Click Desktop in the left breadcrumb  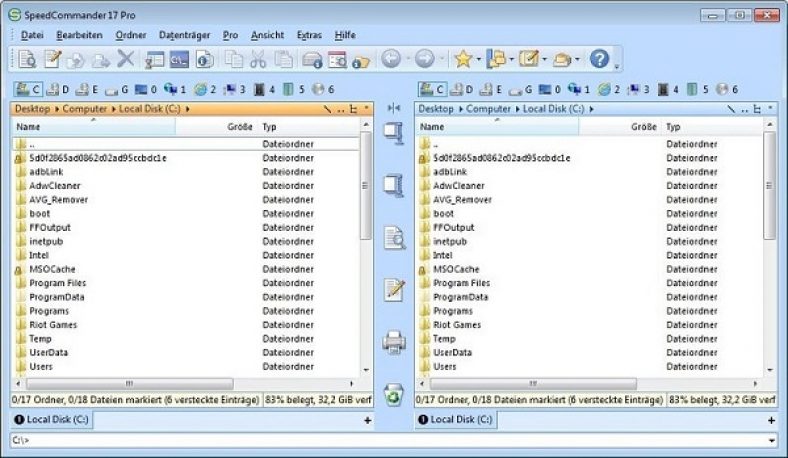pos(32,109)
